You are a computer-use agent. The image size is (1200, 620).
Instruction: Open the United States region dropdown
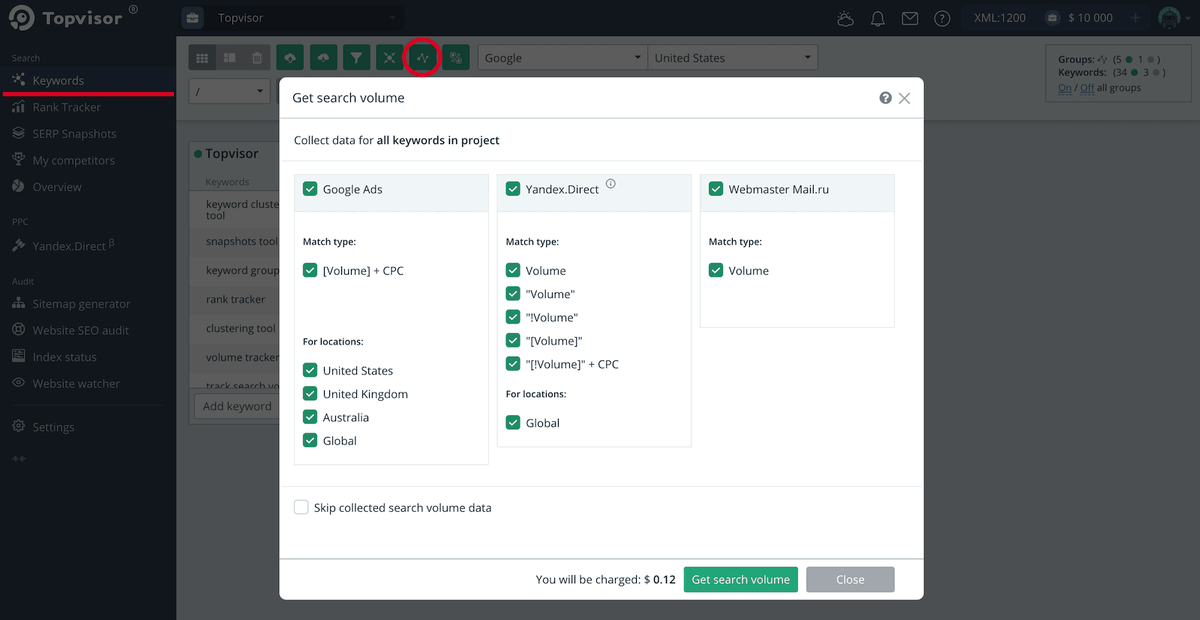tap(733, 58)
